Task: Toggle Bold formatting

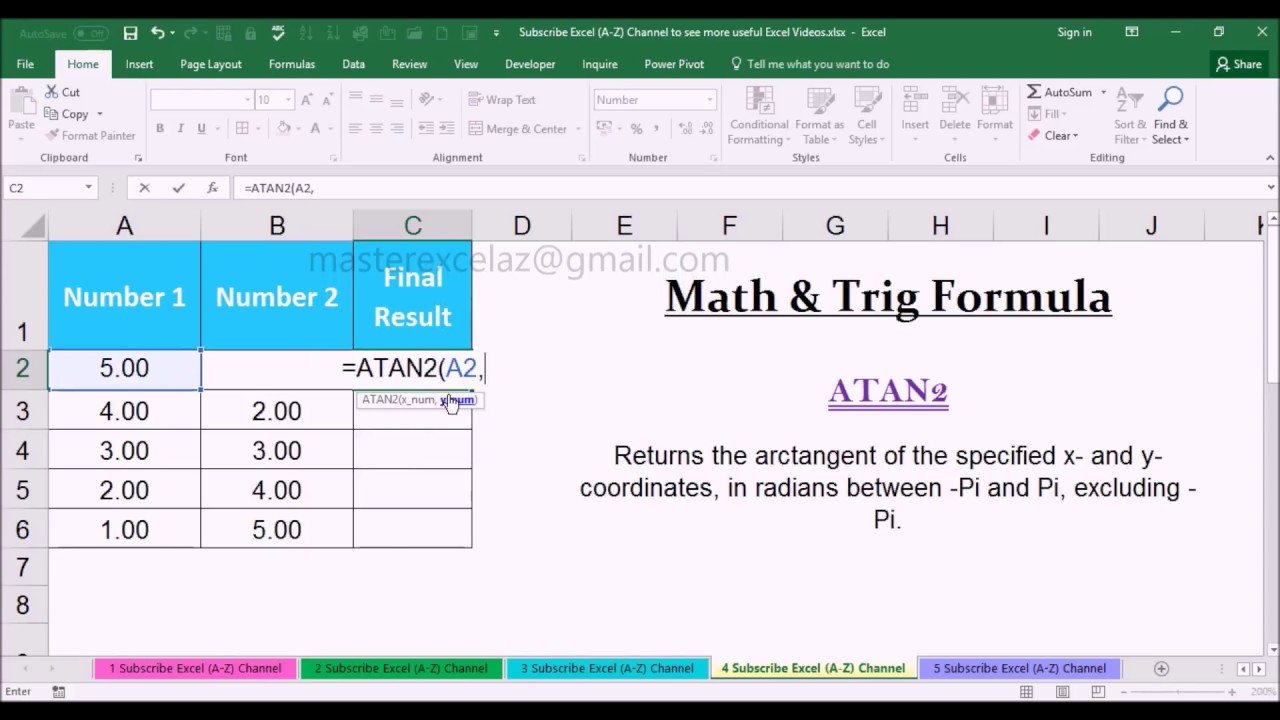Action: tap(159, 128)
